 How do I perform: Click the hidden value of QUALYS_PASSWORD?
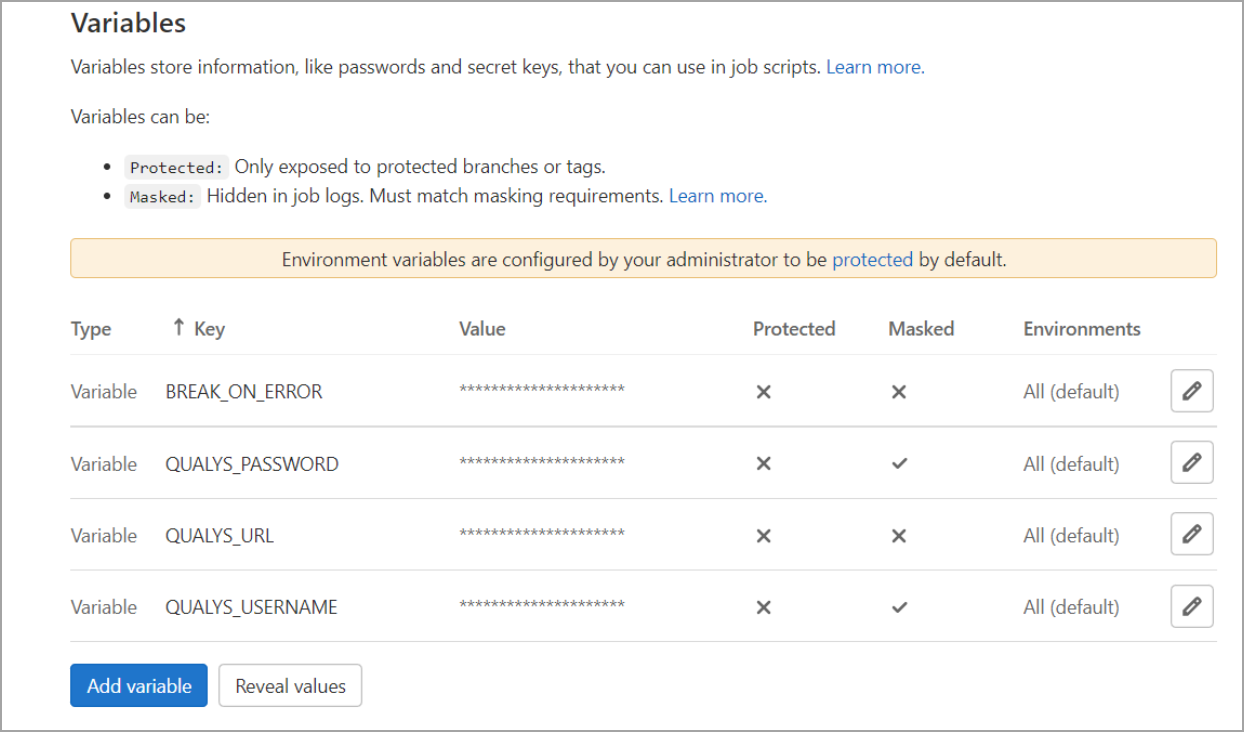tap(541, 463)
